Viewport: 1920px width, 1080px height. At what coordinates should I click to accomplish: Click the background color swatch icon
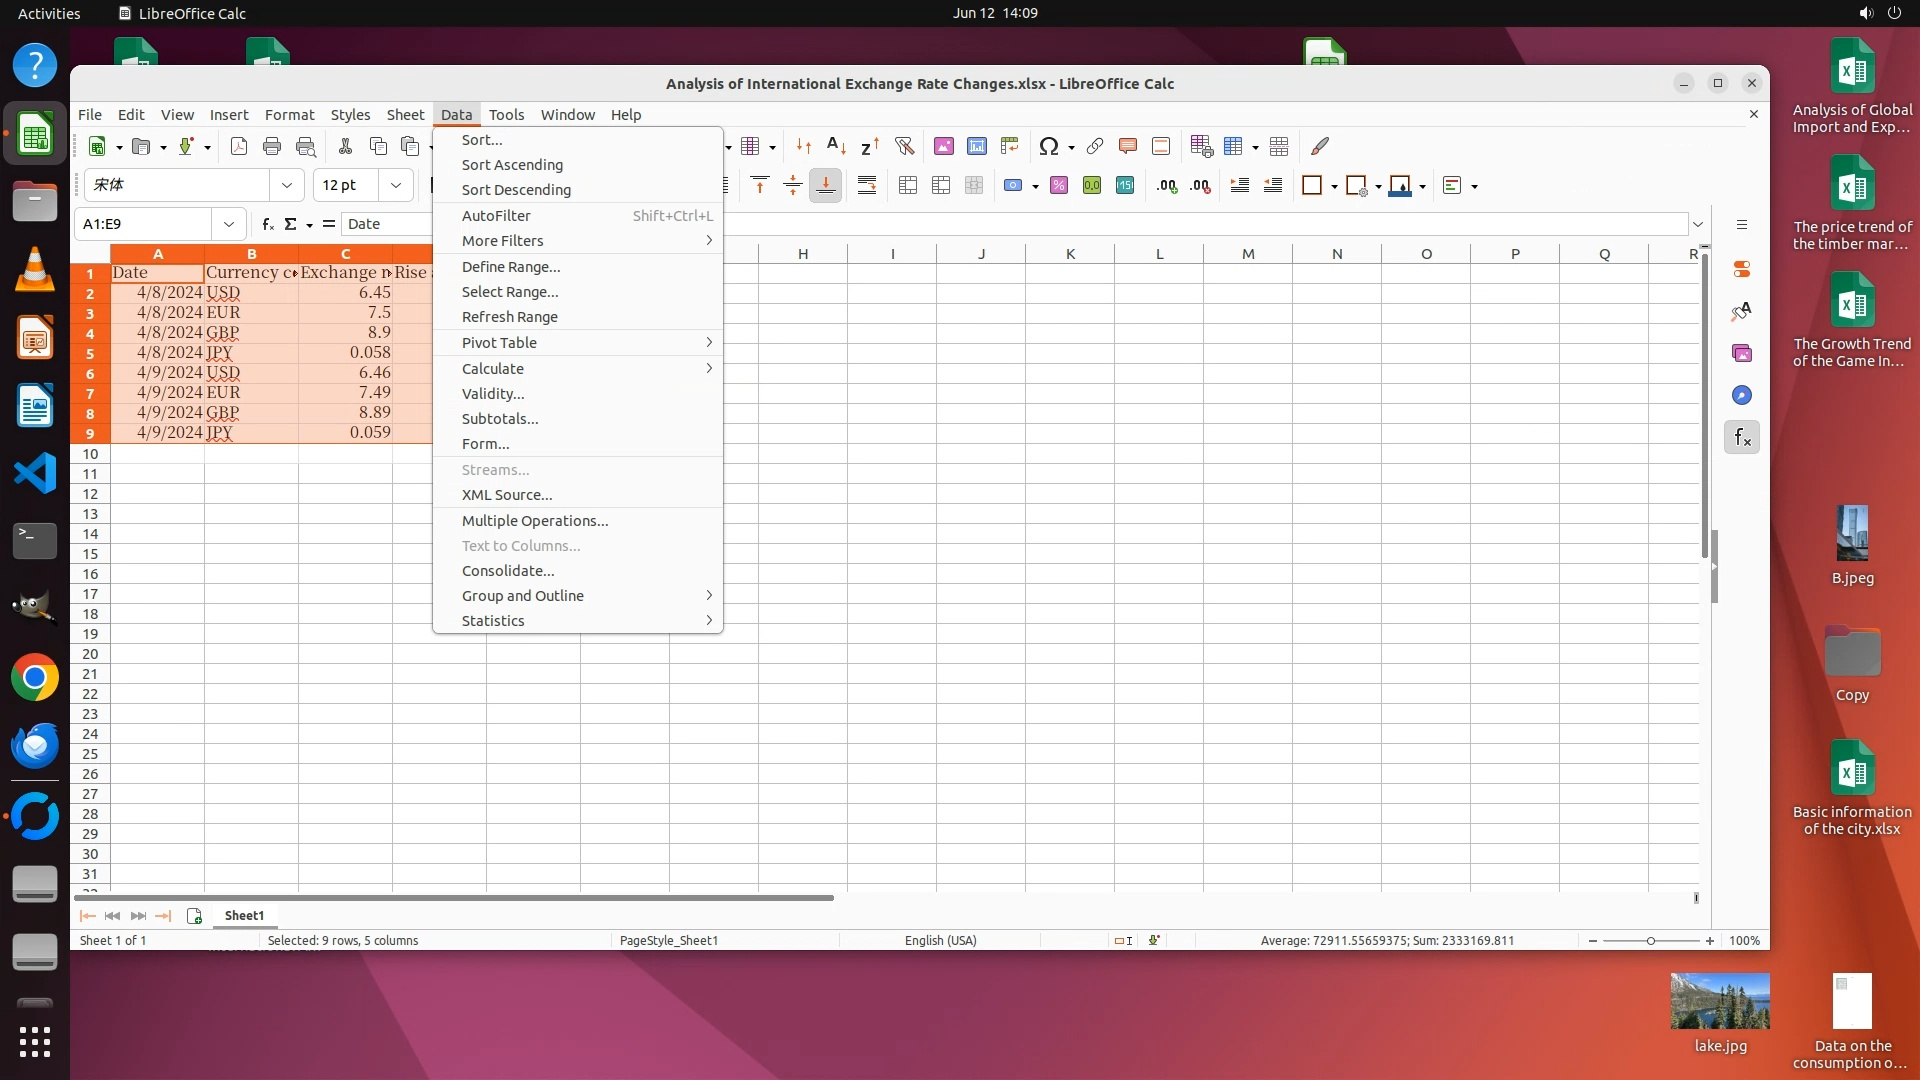[x=1400, y=185]
